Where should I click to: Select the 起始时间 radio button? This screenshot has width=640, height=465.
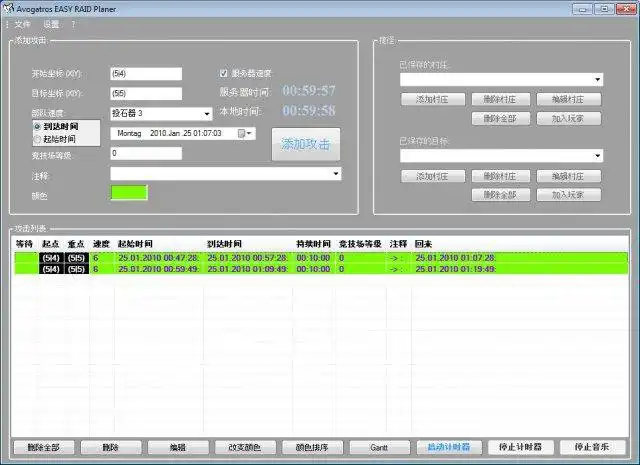pyautogui.click(x=37, y=139)
